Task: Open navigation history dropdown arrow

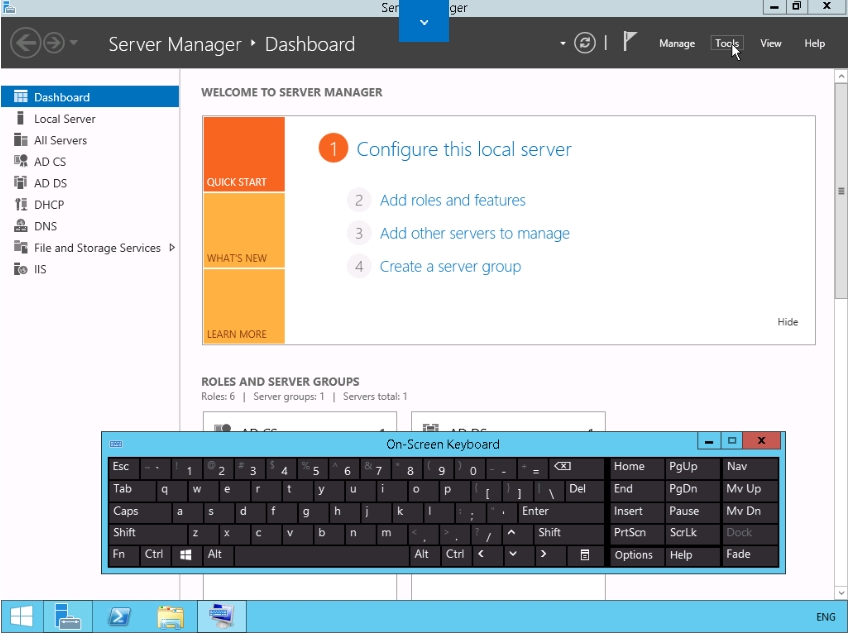Action: tap(74, 42)
